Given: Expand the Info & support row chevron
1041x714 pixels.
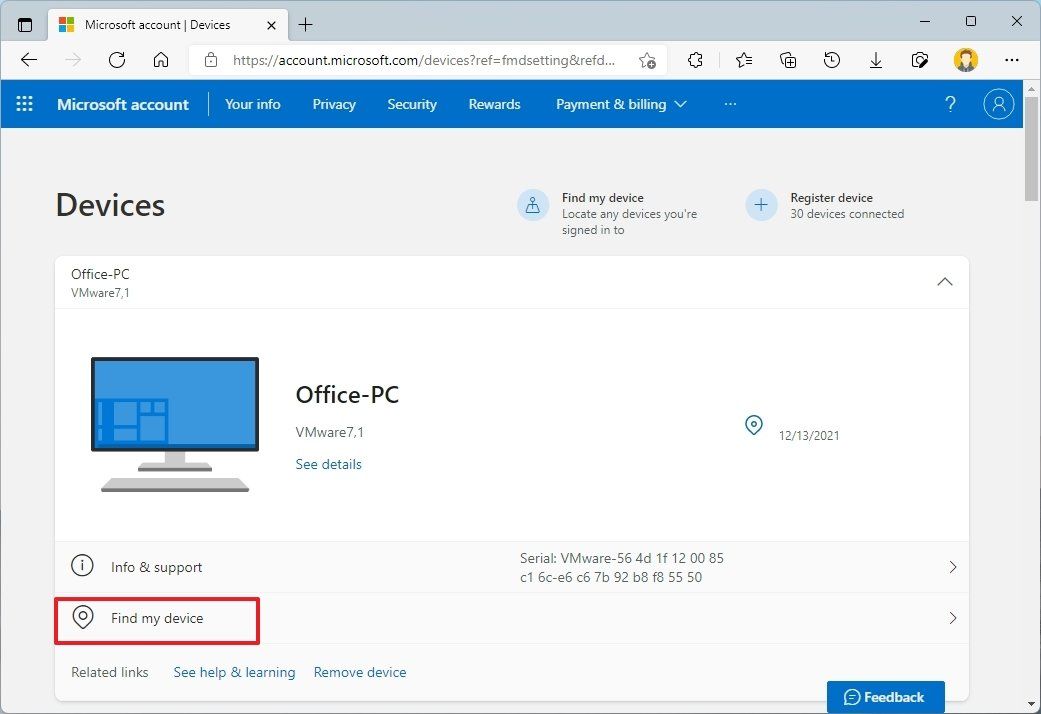Looking at the screenshot, I should click(x=952, y=565).
